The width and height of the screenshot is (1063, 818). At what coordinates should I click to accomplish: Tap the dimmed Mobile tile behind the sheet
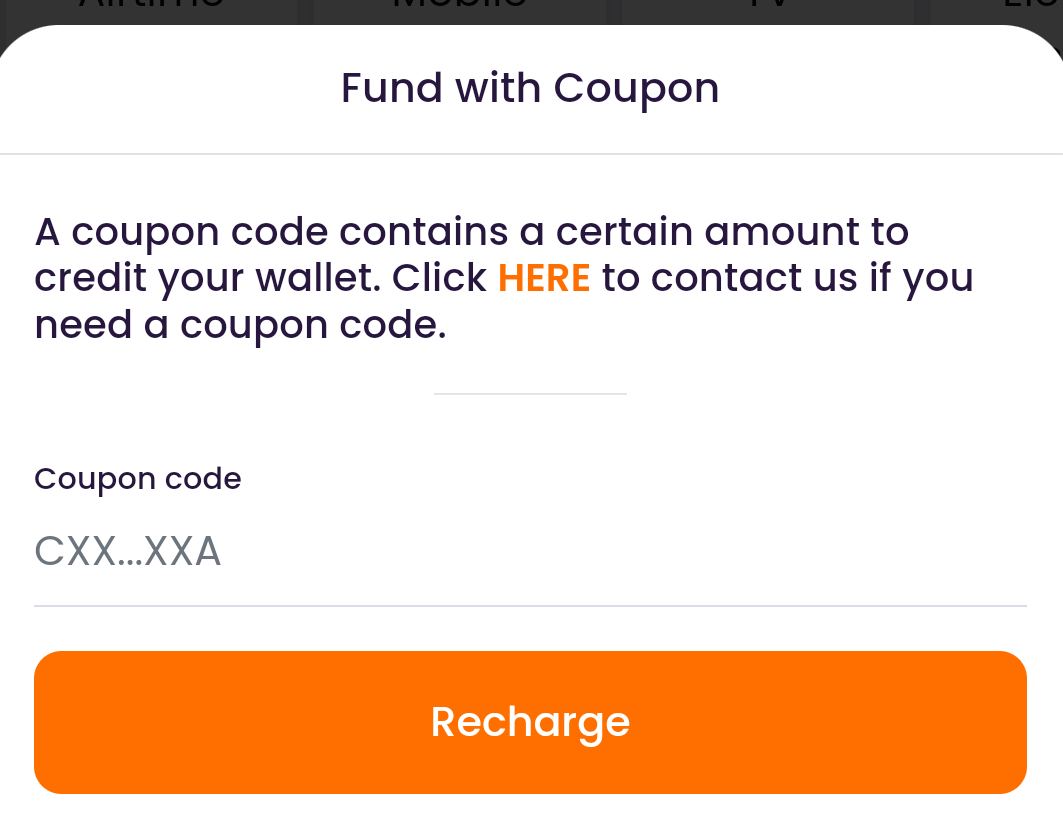(x=460, y=10)
